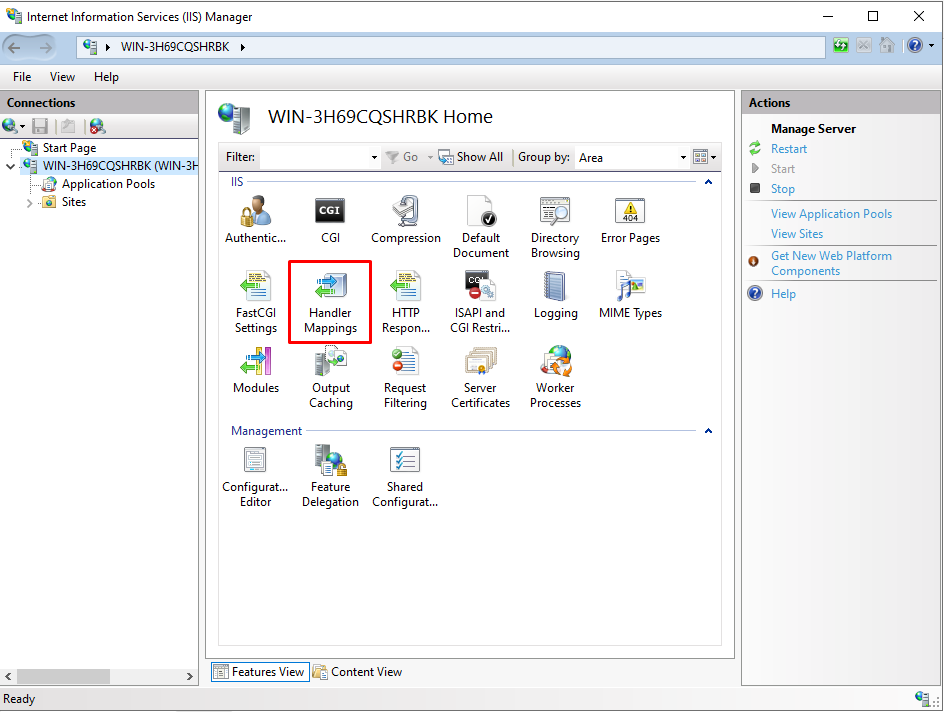Open the CGI feature icon
This screenshot has width=944, height=712.
pyautogui.click(x=330, y=220)
